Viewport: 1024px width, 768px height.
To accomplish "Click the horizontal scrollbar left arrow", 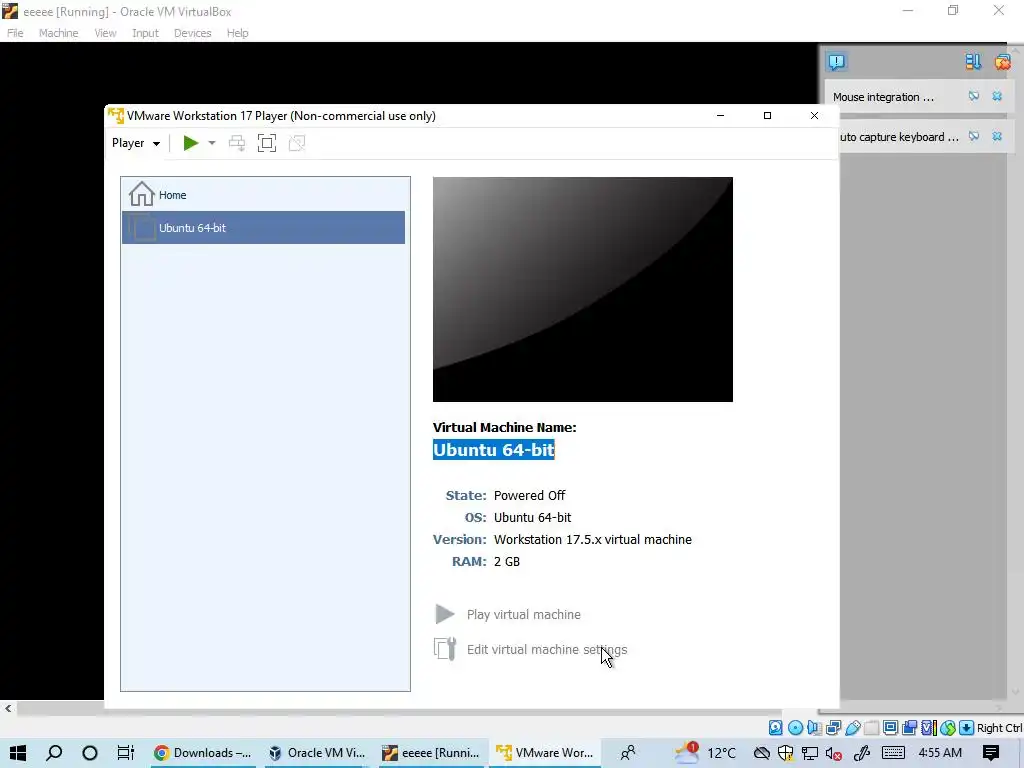I will pos(8,708).
